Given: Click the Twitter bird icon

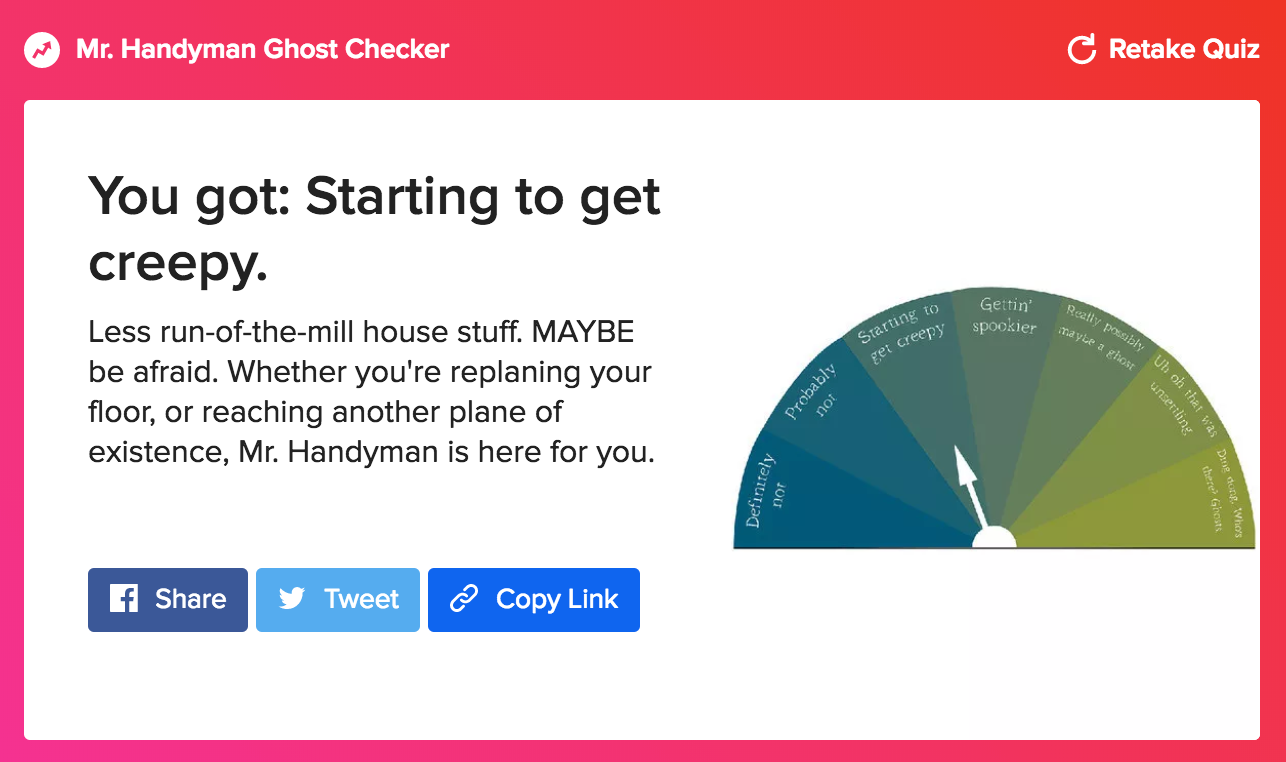Looking at the screenshot, I should [292, 599].
